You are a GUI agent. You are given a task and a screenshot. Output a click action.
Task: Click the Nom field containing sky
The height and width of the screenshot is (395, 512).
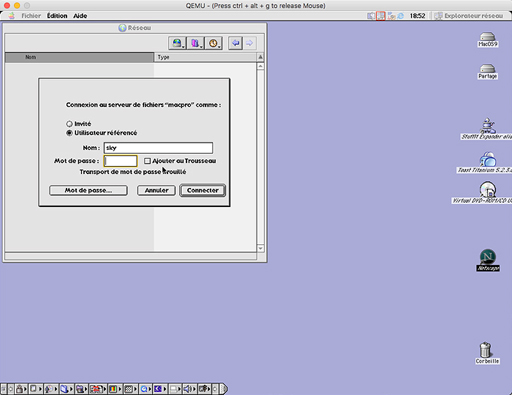pos(158,148)
